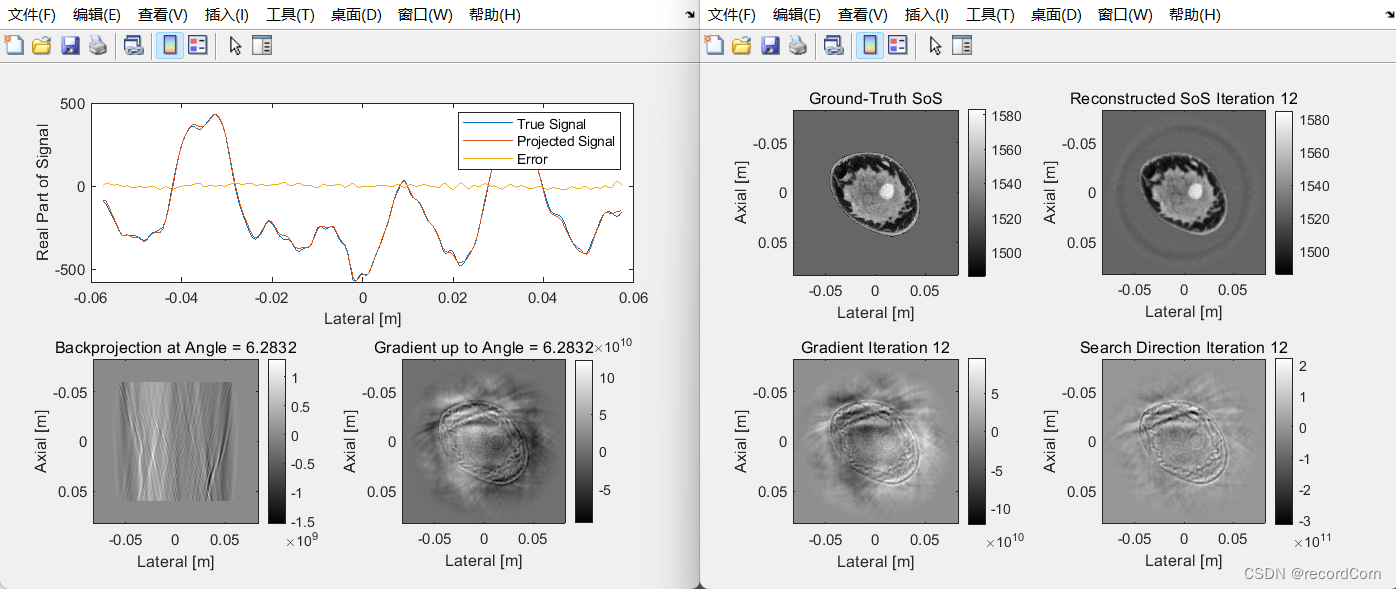Viewport: 1396px width, 589px height.
Task: Select the Gradient Iteration 12 image
Action: [x=875, y=441]
